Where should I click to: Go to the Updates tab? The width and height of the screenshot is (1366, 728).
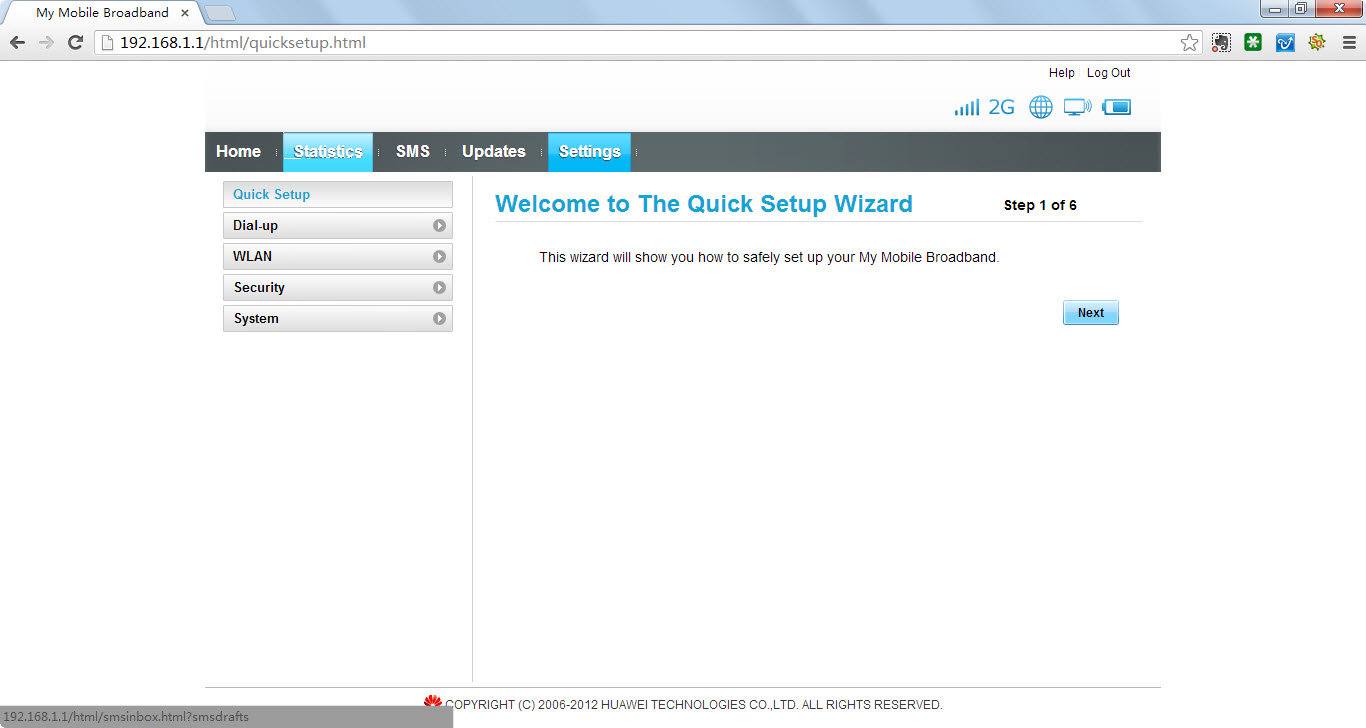(x=493, y=152)
